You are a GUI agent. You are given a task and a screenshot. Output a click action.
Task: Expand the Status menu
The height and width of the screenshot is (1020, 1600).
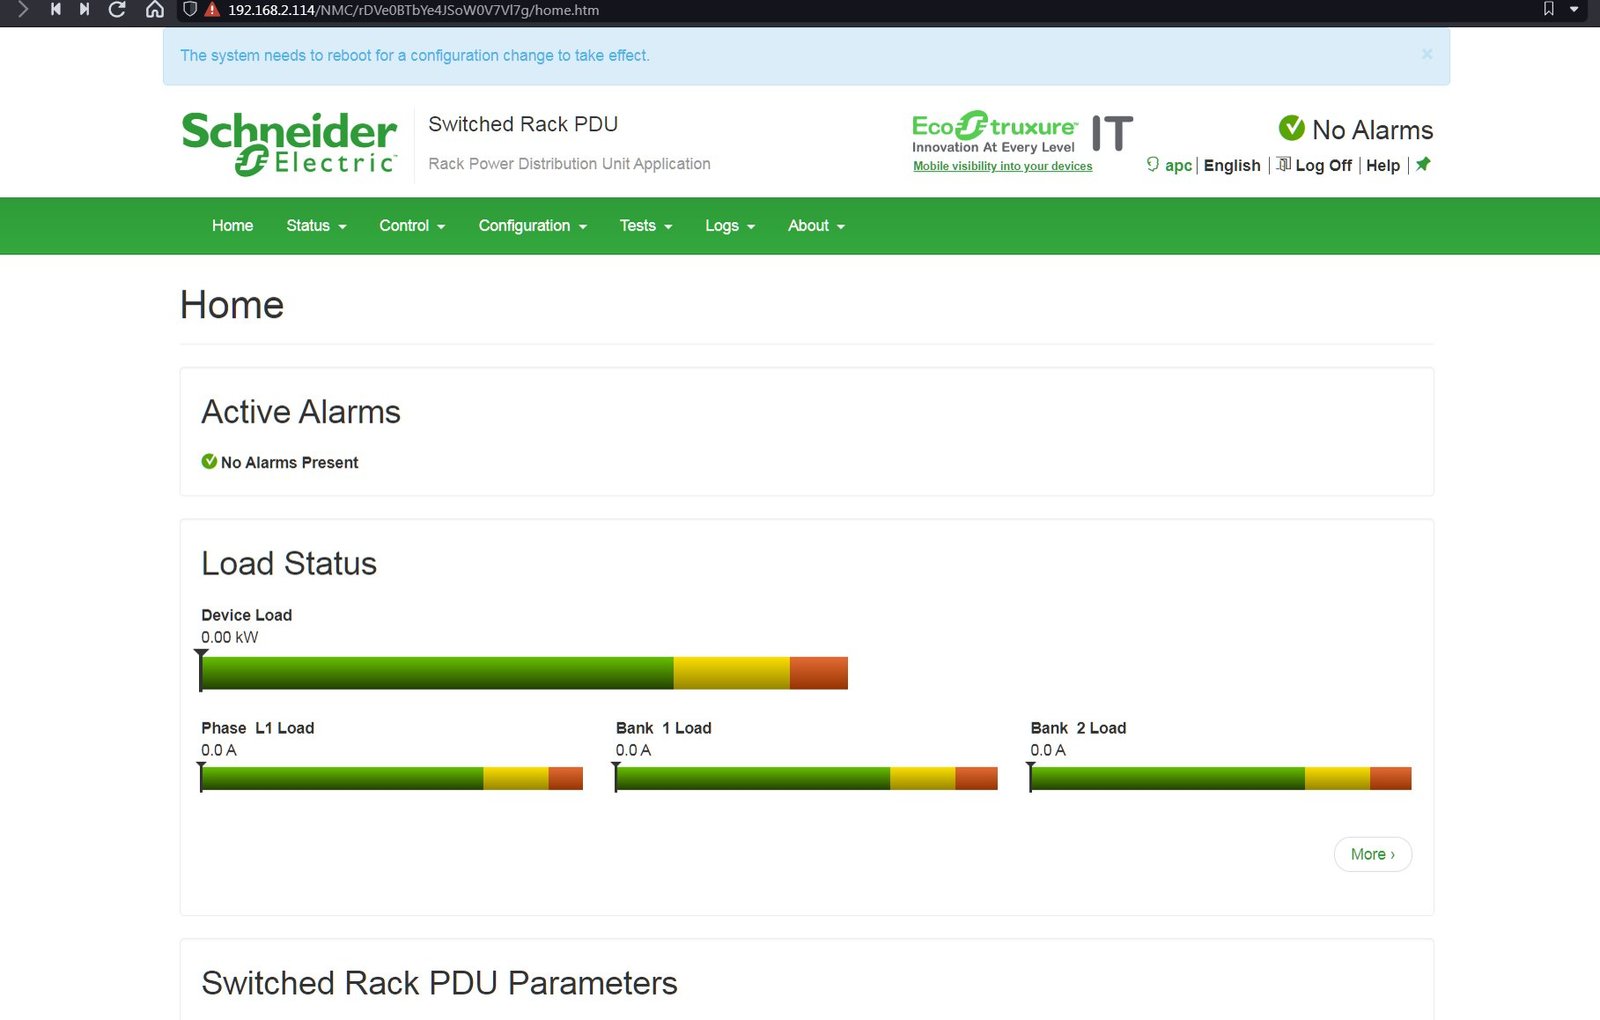point(316,226)
